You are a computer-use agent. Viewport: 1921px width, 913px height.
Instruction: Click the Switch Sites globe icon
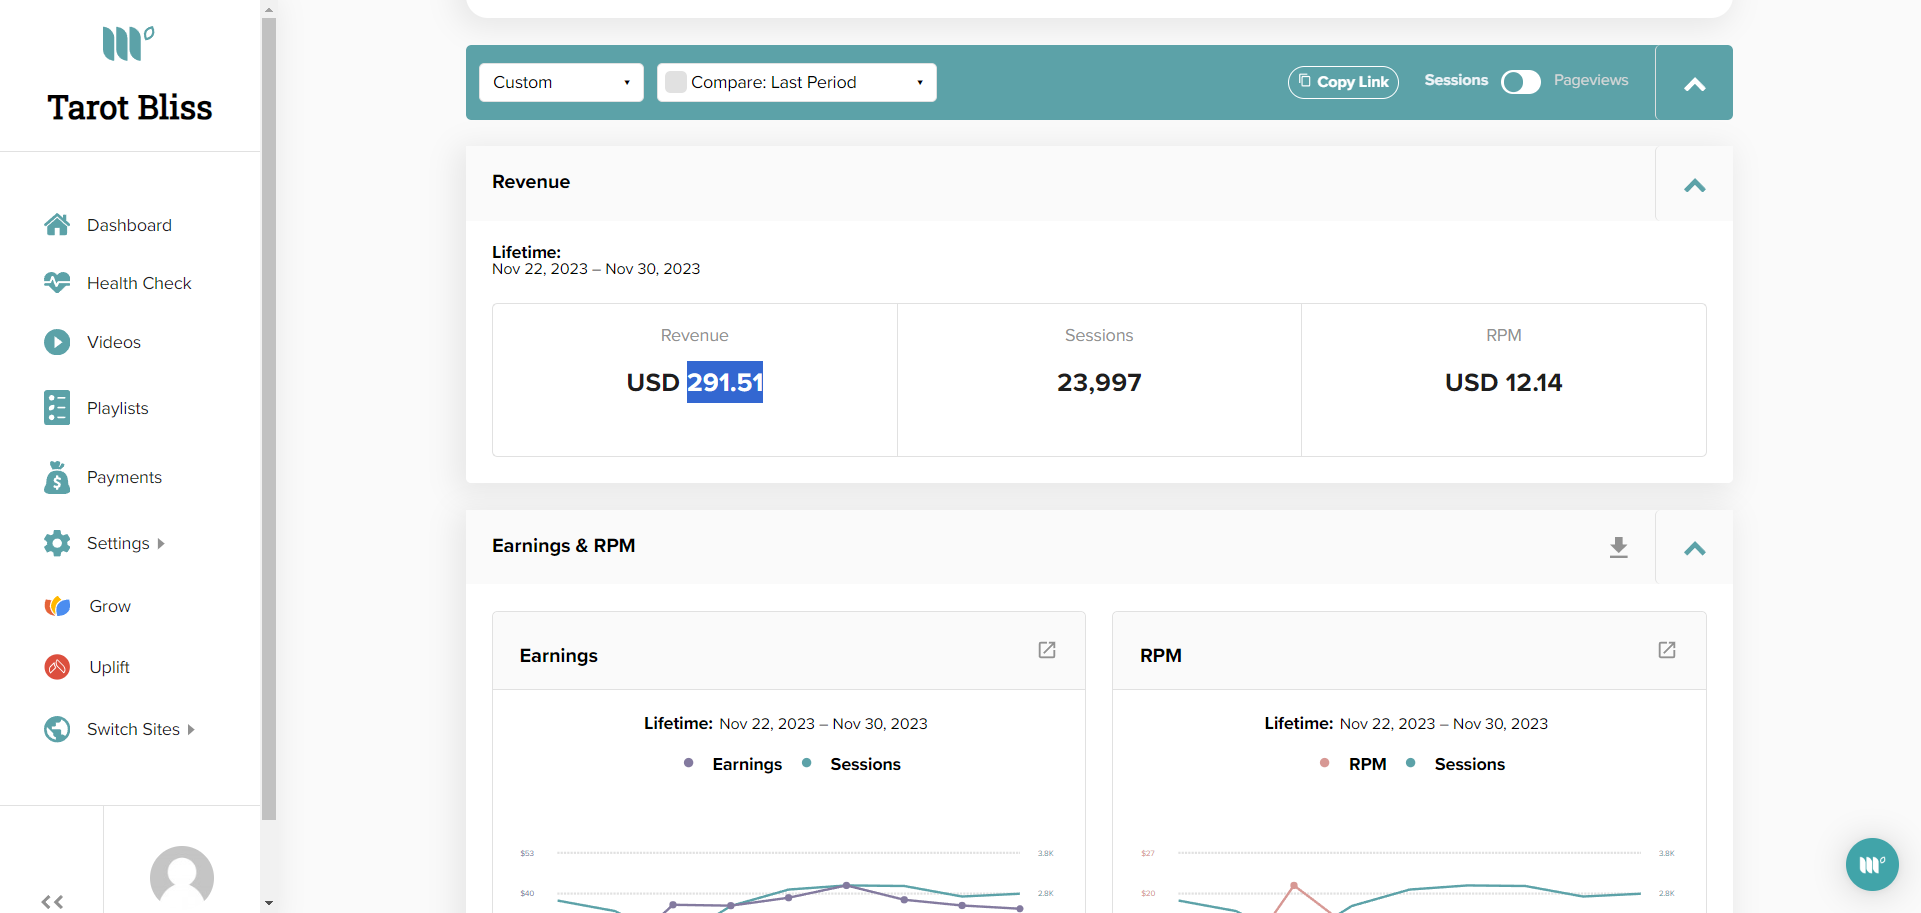[x=57, y=729]
